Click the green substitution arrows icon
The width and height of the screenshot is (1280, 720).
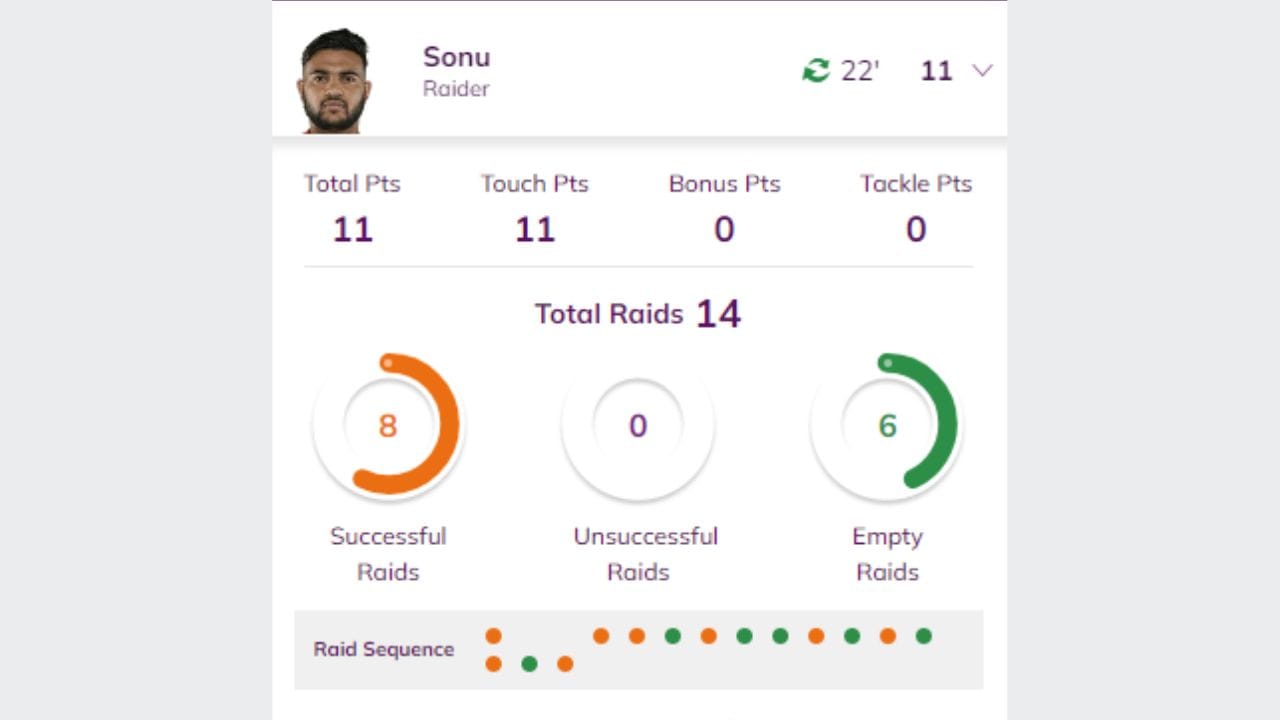click(816, 70)
